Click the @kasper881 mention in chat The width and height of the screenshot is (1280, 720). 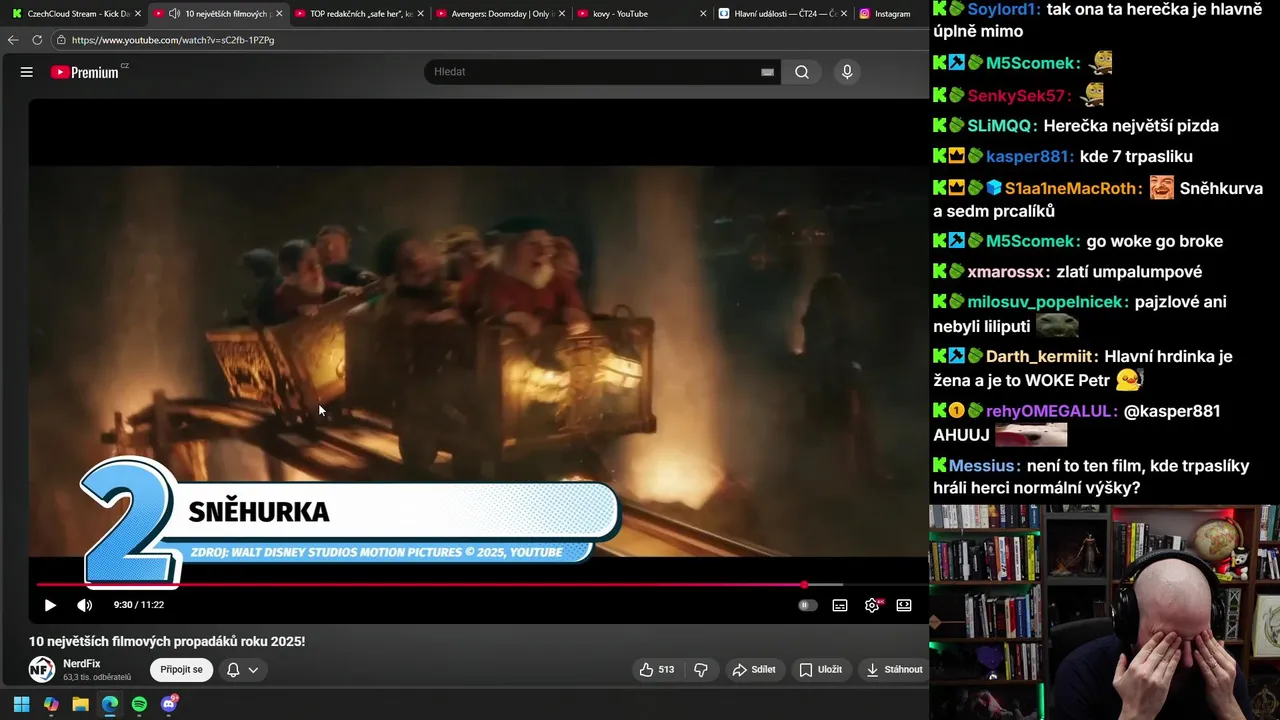tap(1172, 411)
